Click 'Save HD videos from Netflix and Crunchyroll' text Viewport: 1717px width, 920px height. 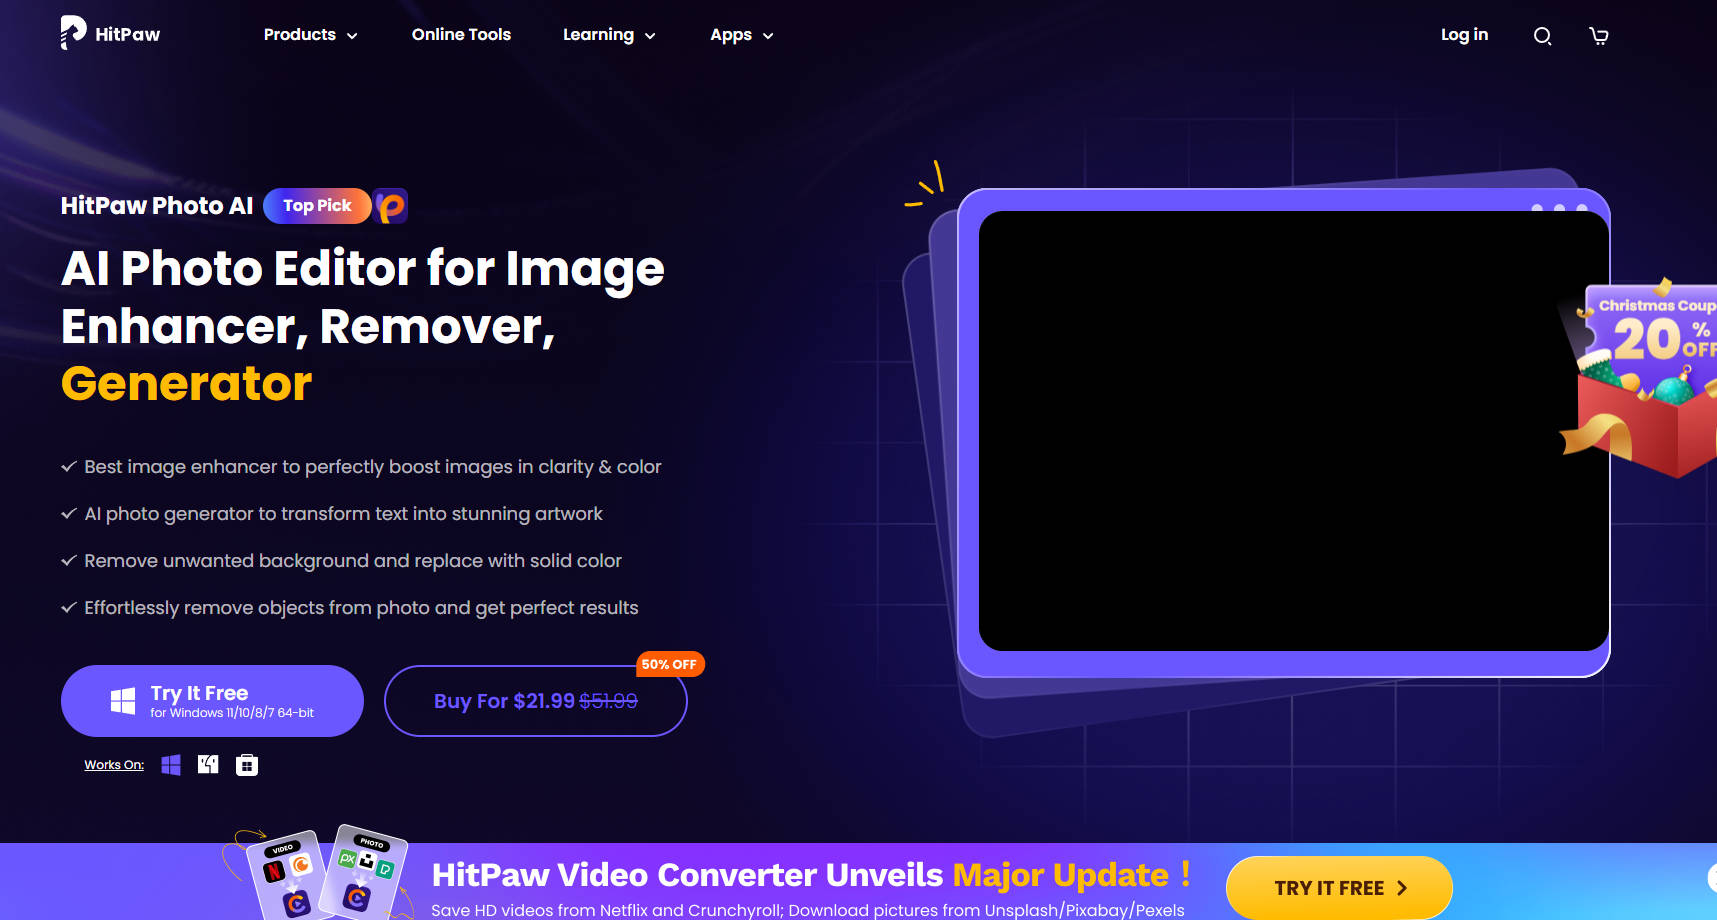coord(808,910)
